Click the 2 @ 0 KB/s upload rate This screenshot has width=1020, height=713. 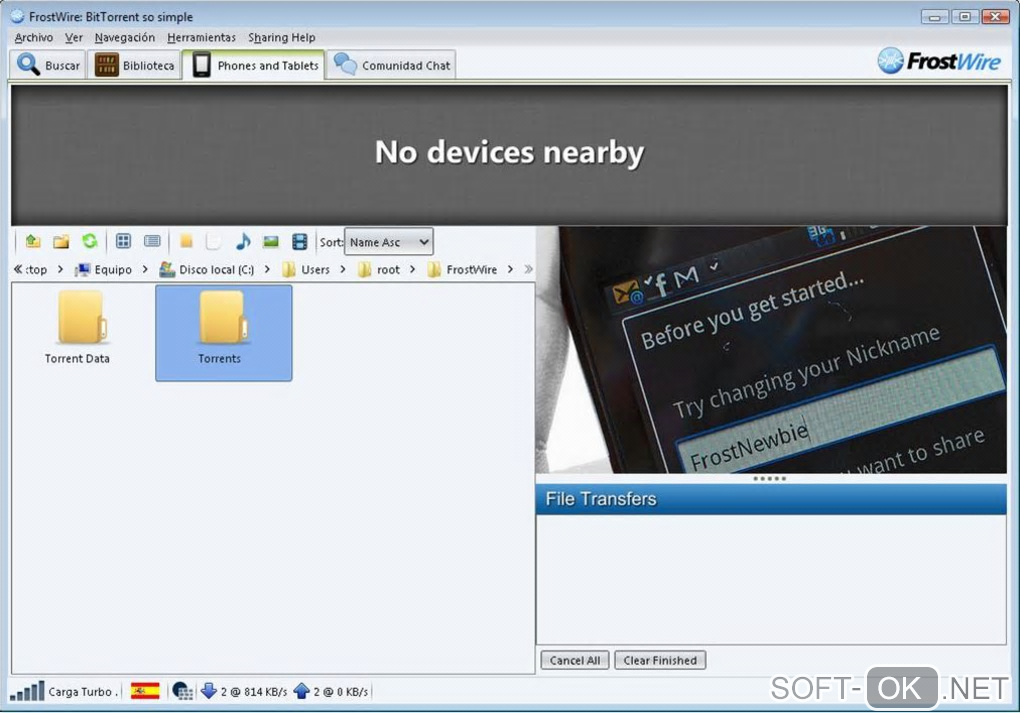(x=341, y=692)
